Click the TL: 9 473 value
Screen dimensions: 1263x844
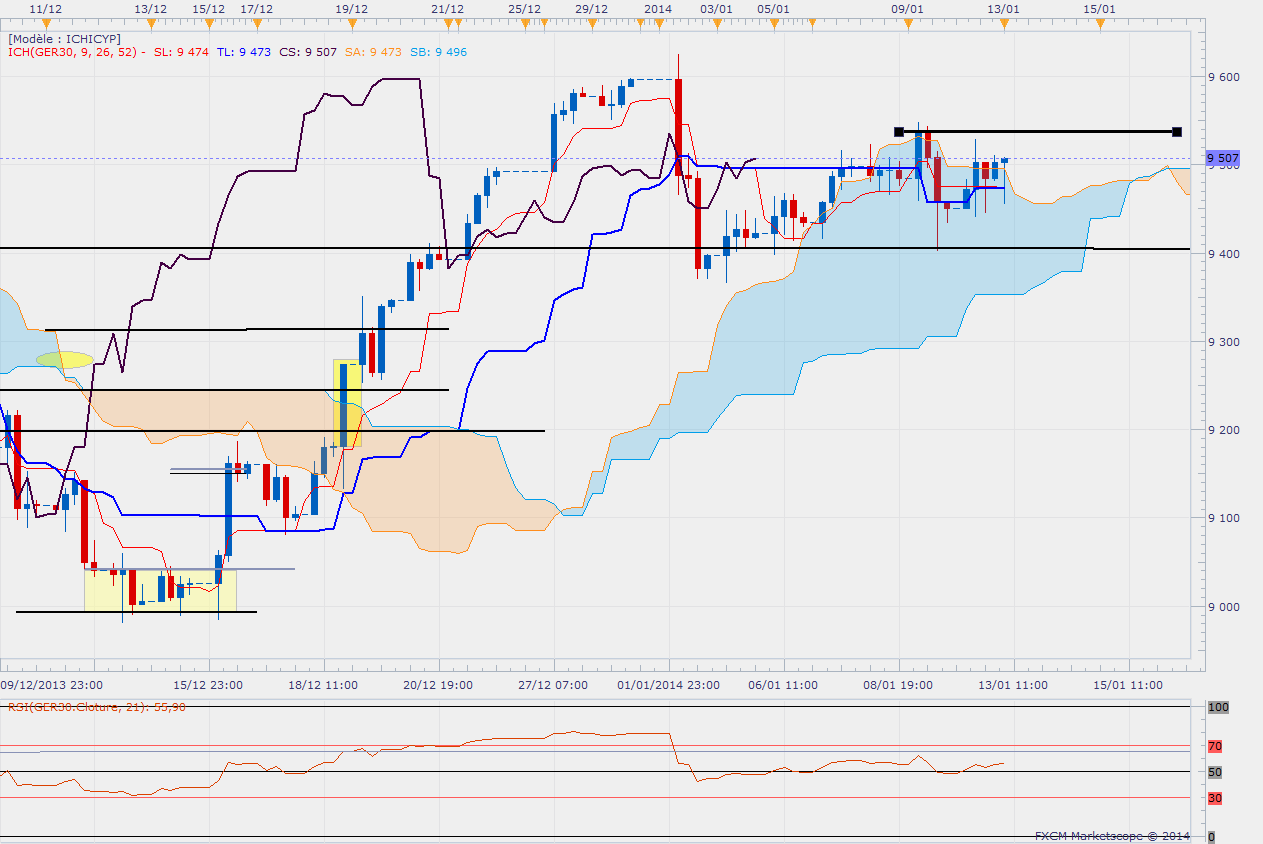click(x=244, y=52)
